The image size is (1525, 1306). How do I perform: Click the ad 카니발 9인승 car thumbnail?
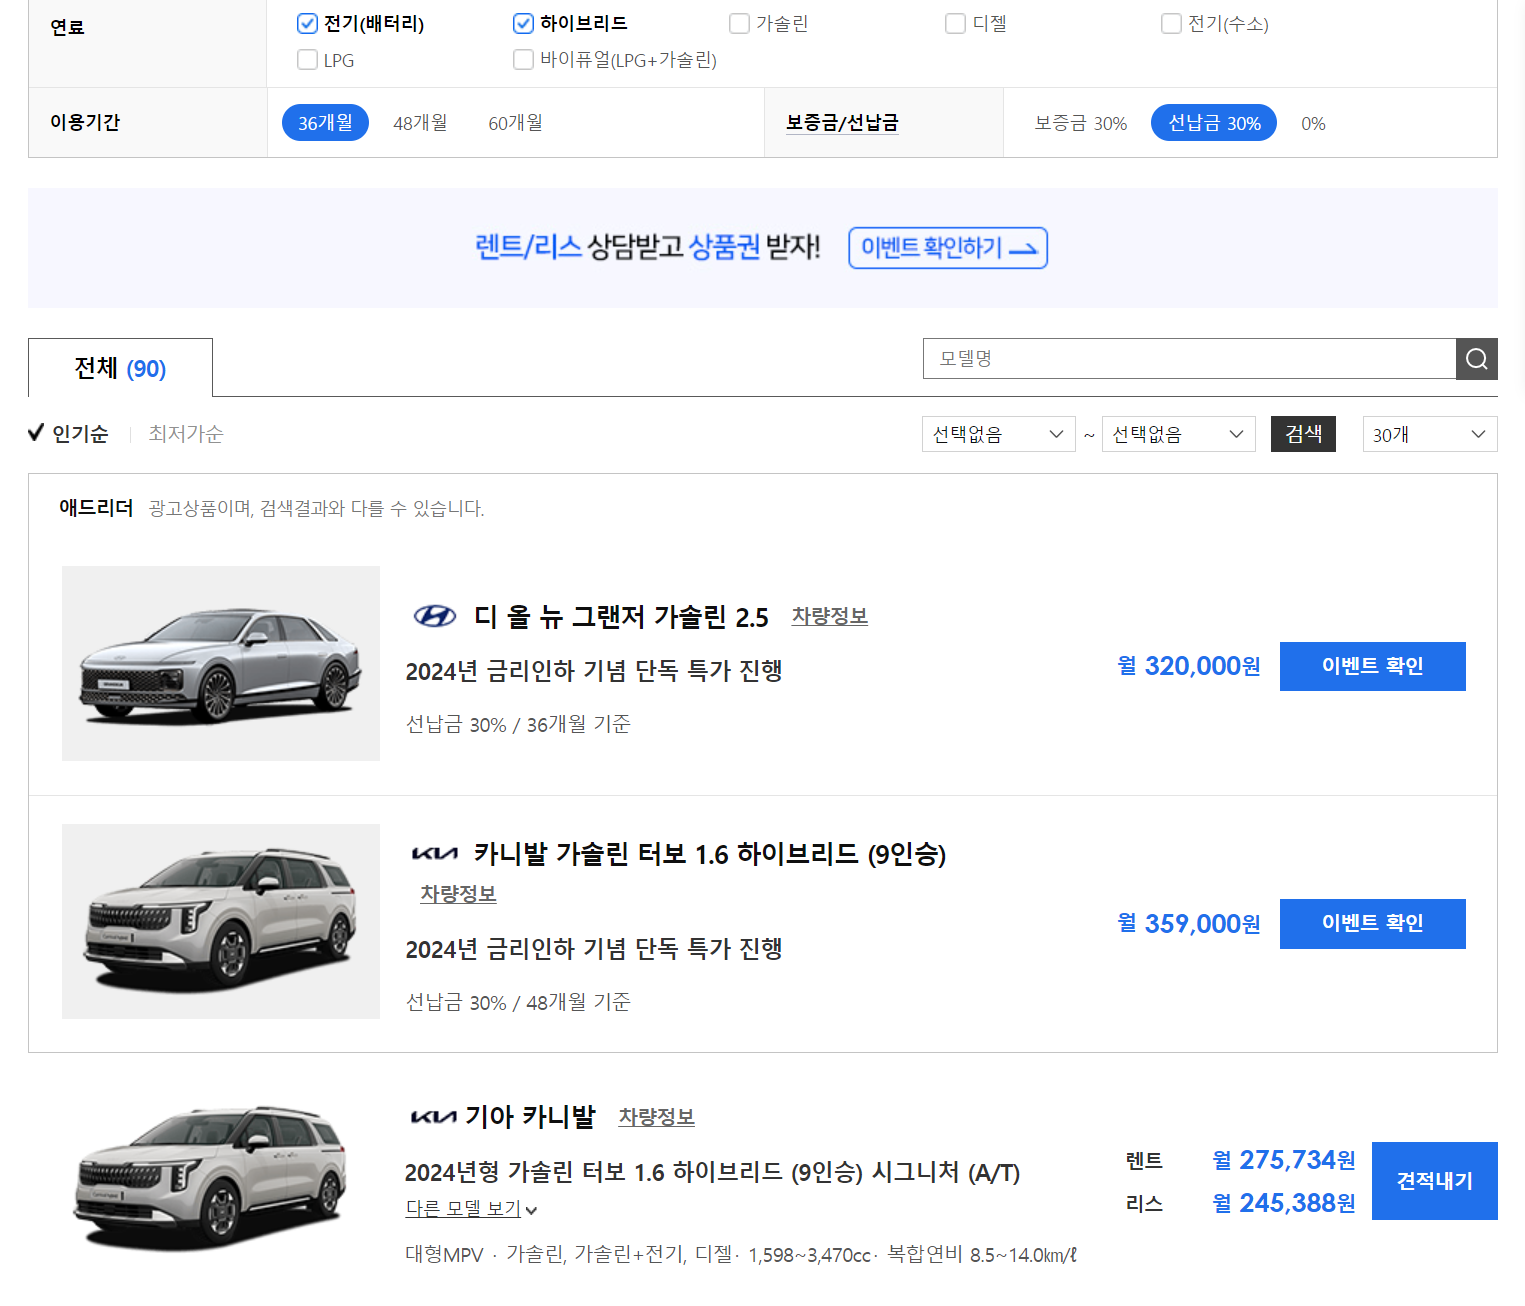221,922
